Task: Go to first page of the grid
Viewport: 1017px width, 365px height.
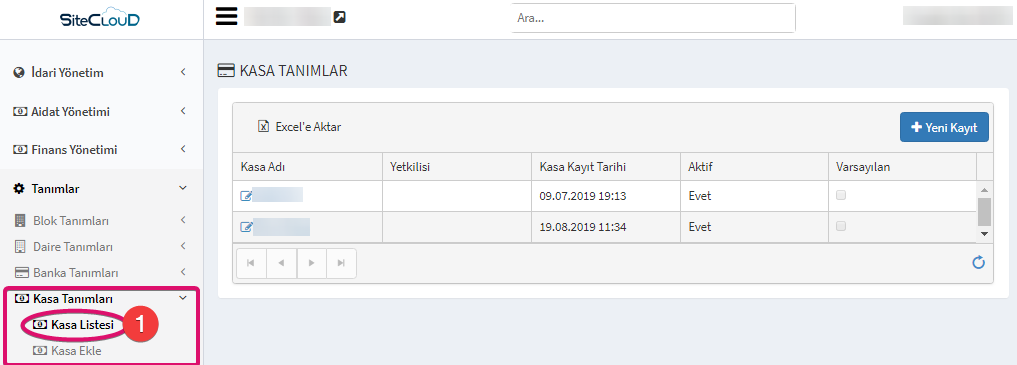Action: [251, 263]
